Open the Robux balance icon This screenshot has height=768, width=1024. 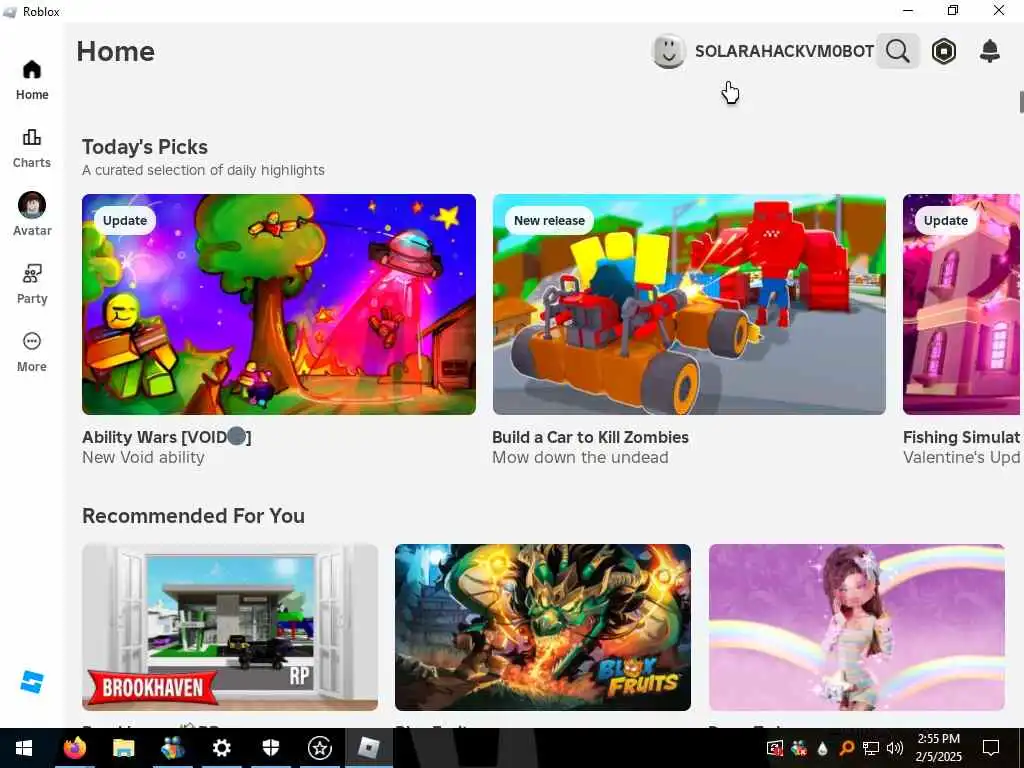point(944,51)
